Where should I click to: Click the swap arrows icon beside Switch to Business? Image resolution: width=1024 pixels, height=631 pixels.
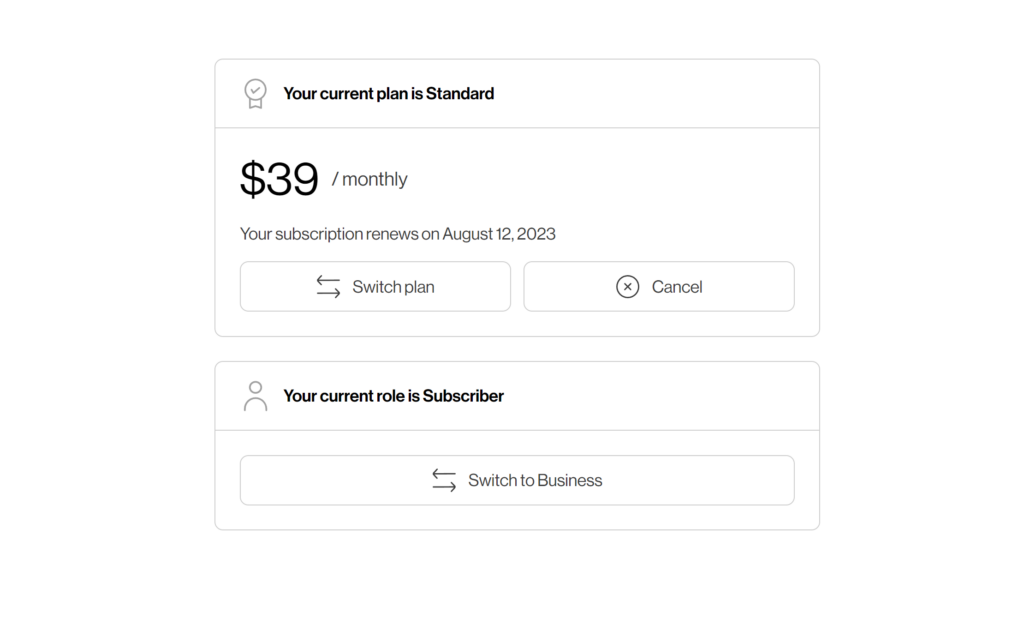pos(444,480)
